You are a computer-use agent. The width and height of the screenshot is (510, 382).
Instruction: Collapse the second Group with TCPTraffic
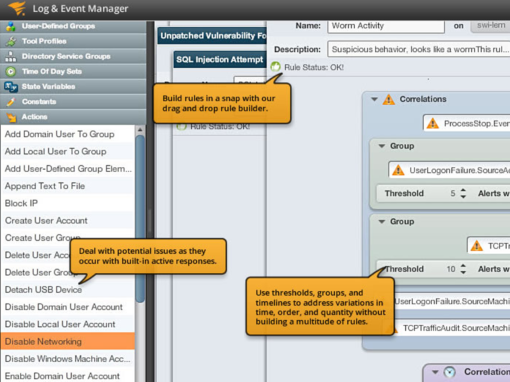pyautogui.click(x=382, y=222)
